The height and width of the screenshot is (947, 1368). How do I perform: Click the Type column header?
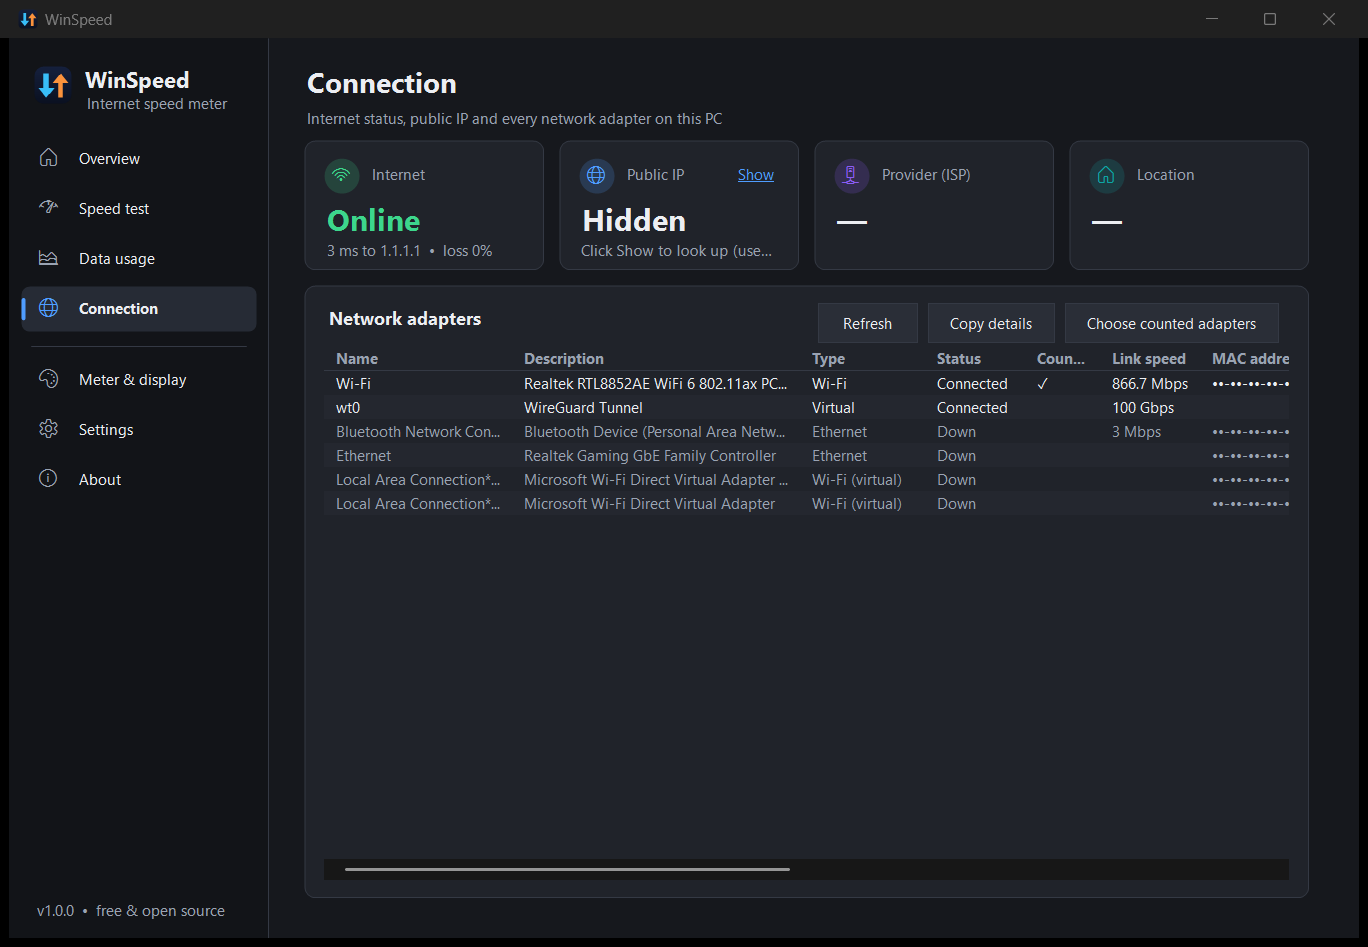[828, 359]
